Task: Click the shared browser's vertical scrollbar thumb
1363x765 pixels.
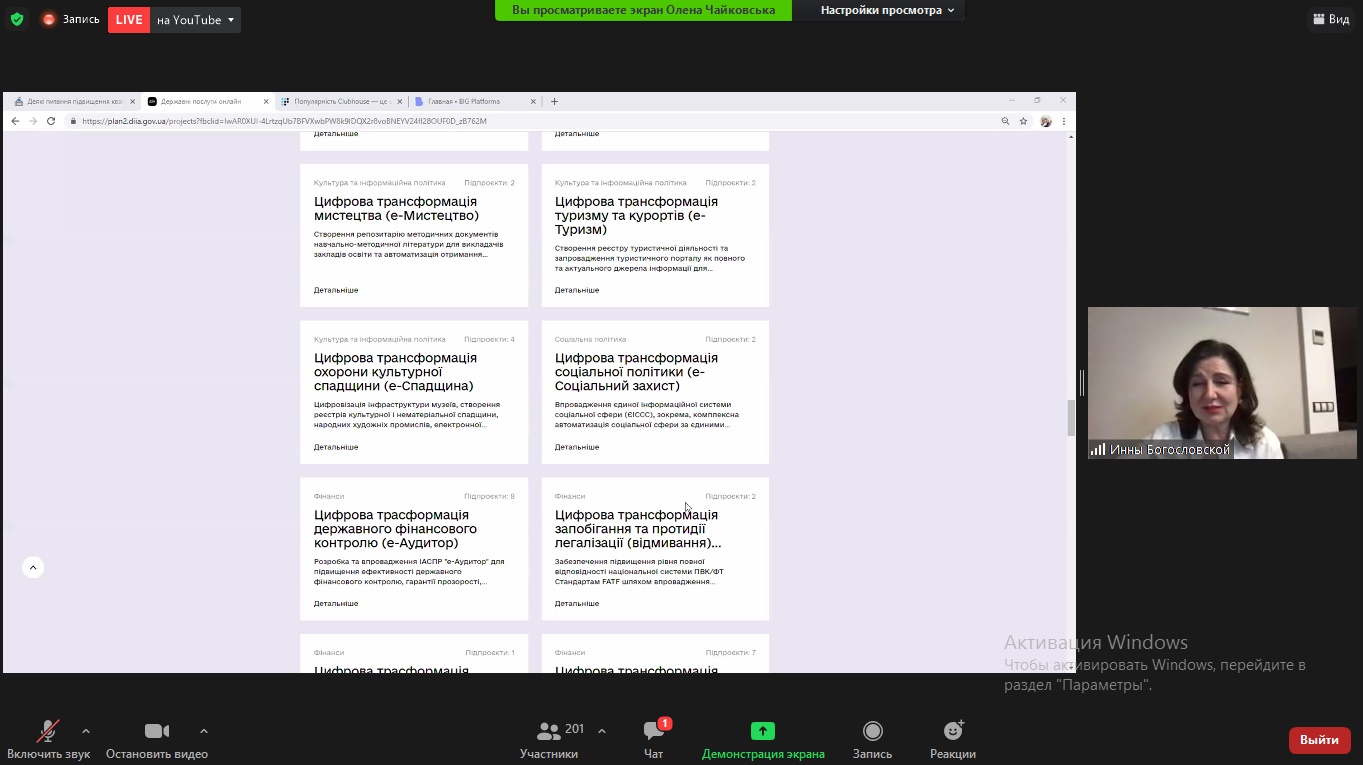Action: click(1071, 417)
